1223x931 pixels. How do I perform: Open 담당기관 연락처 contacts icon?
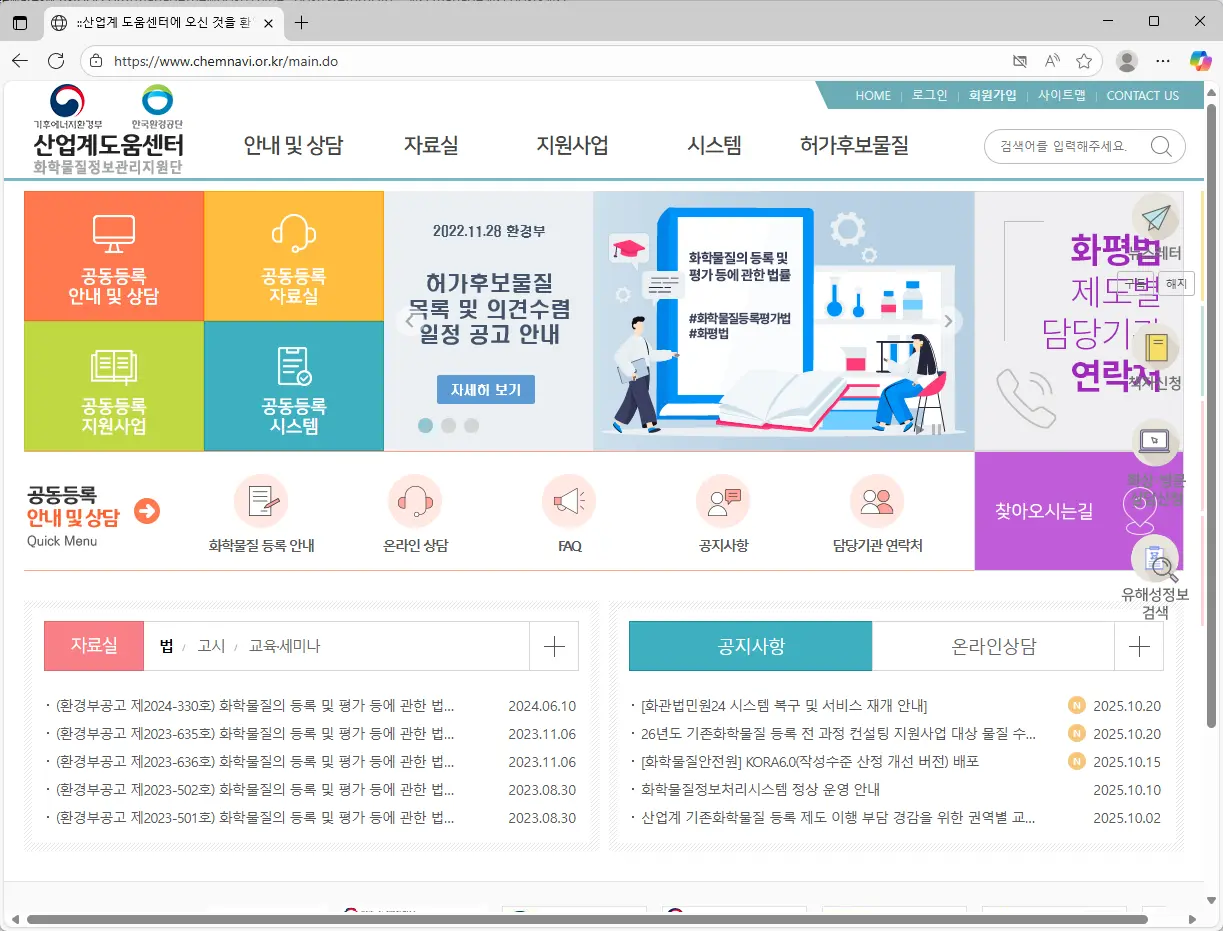pyautogui.click(x=877, y=502)
